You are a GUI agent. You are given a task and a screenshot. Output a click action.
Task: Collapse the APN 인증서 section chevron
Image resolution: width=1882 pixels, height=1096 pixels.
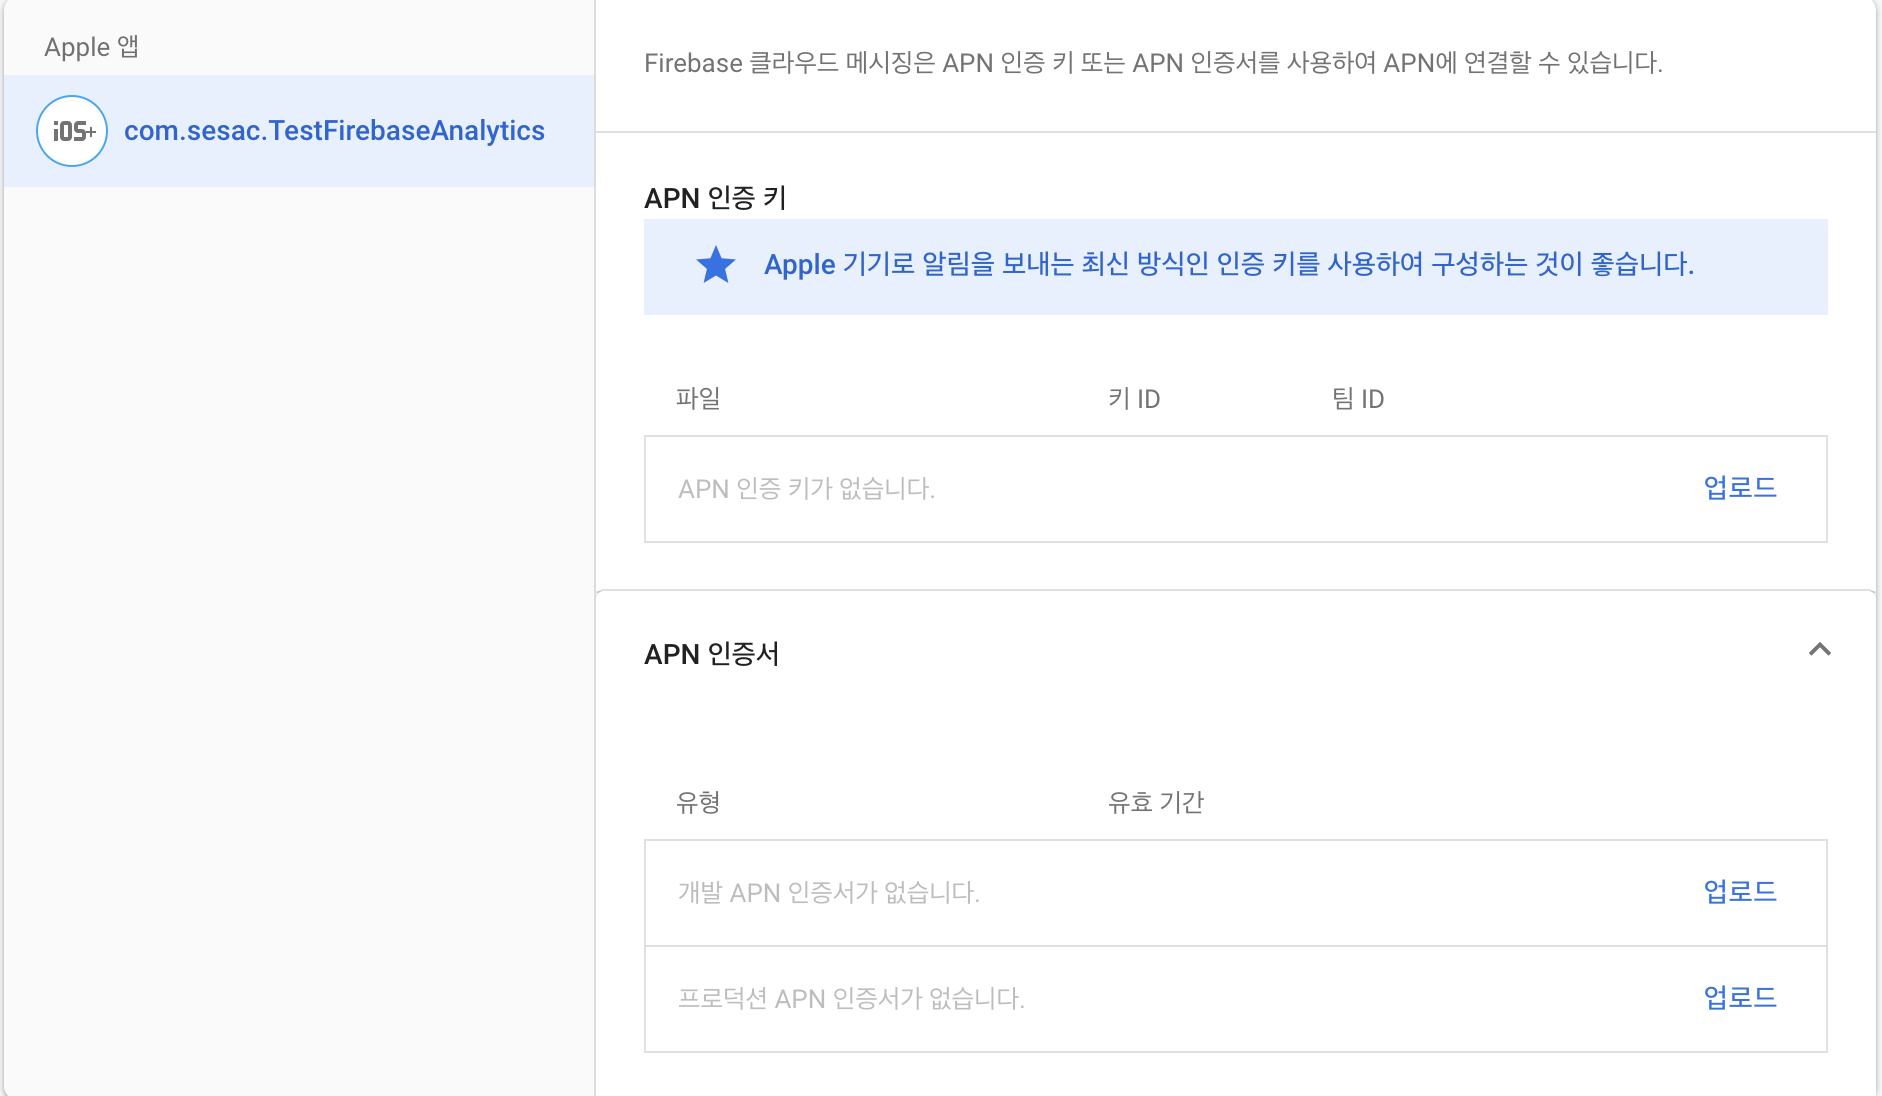coord(1820,650)
